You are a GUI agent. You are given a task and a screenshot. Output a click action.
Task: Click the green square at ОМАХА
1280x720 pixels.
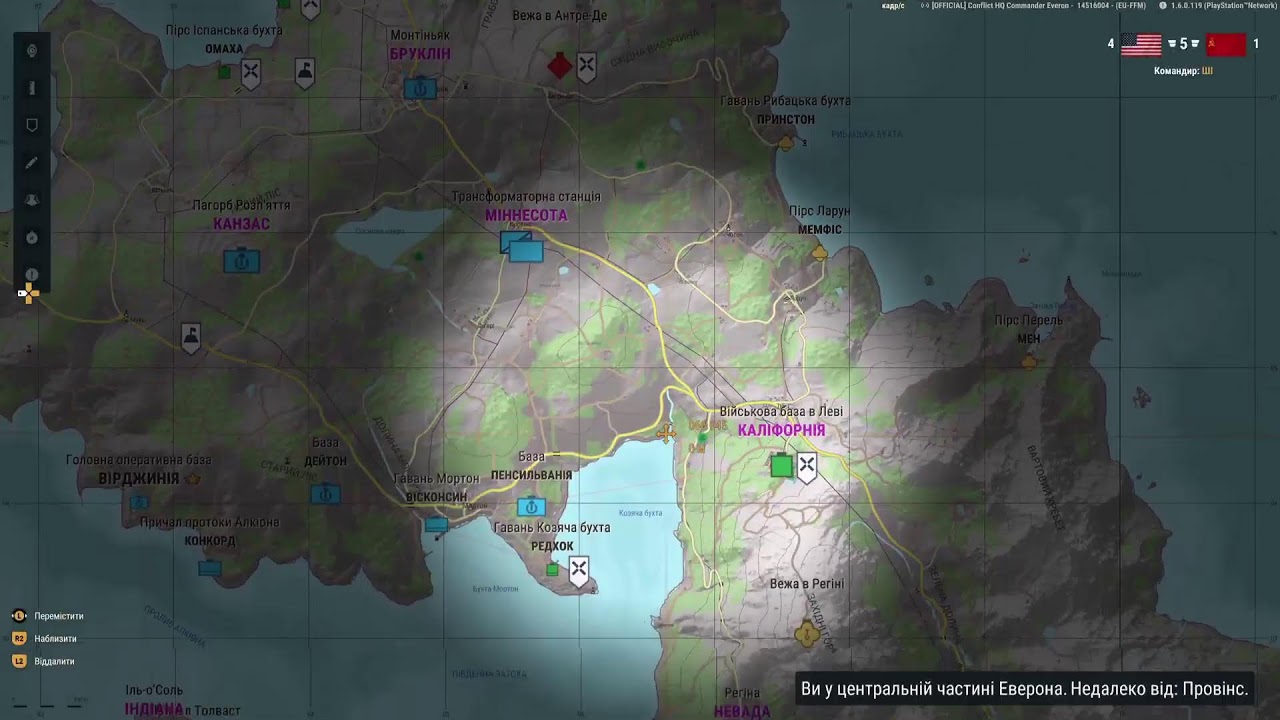[224, 72]
